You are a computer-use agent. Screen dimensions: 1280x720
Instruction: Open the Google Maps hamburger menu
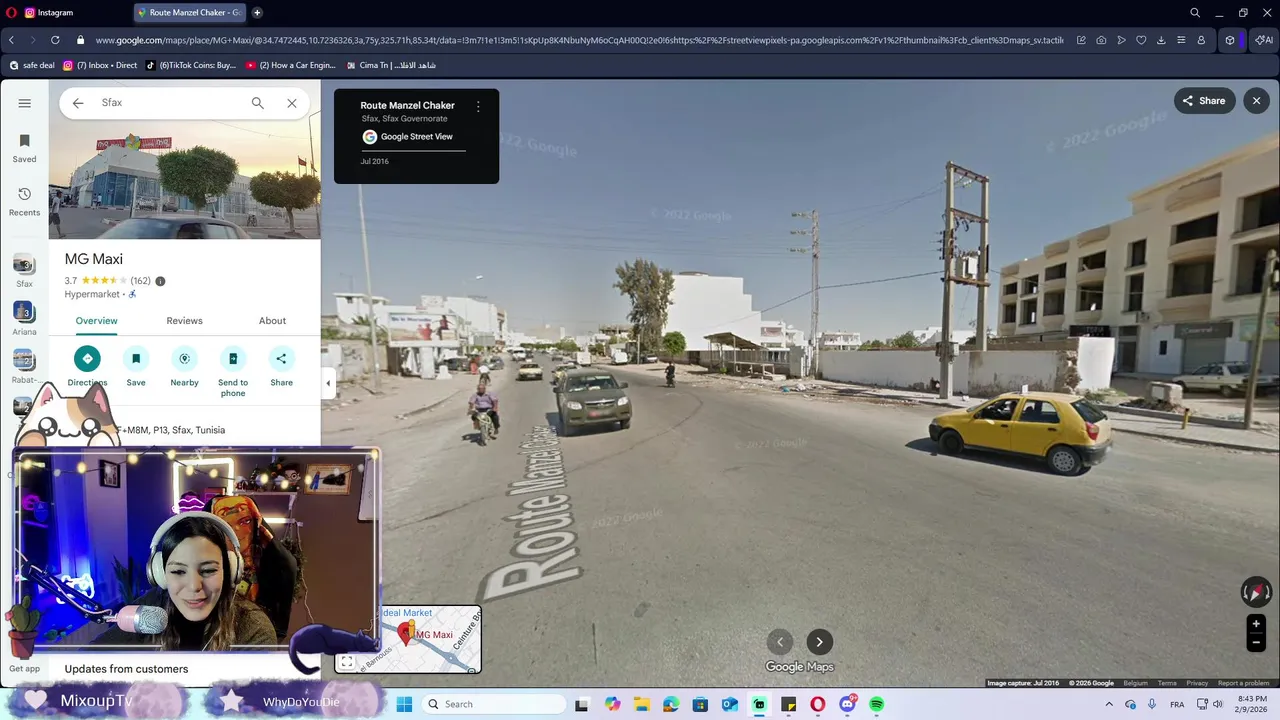[24, 103]
